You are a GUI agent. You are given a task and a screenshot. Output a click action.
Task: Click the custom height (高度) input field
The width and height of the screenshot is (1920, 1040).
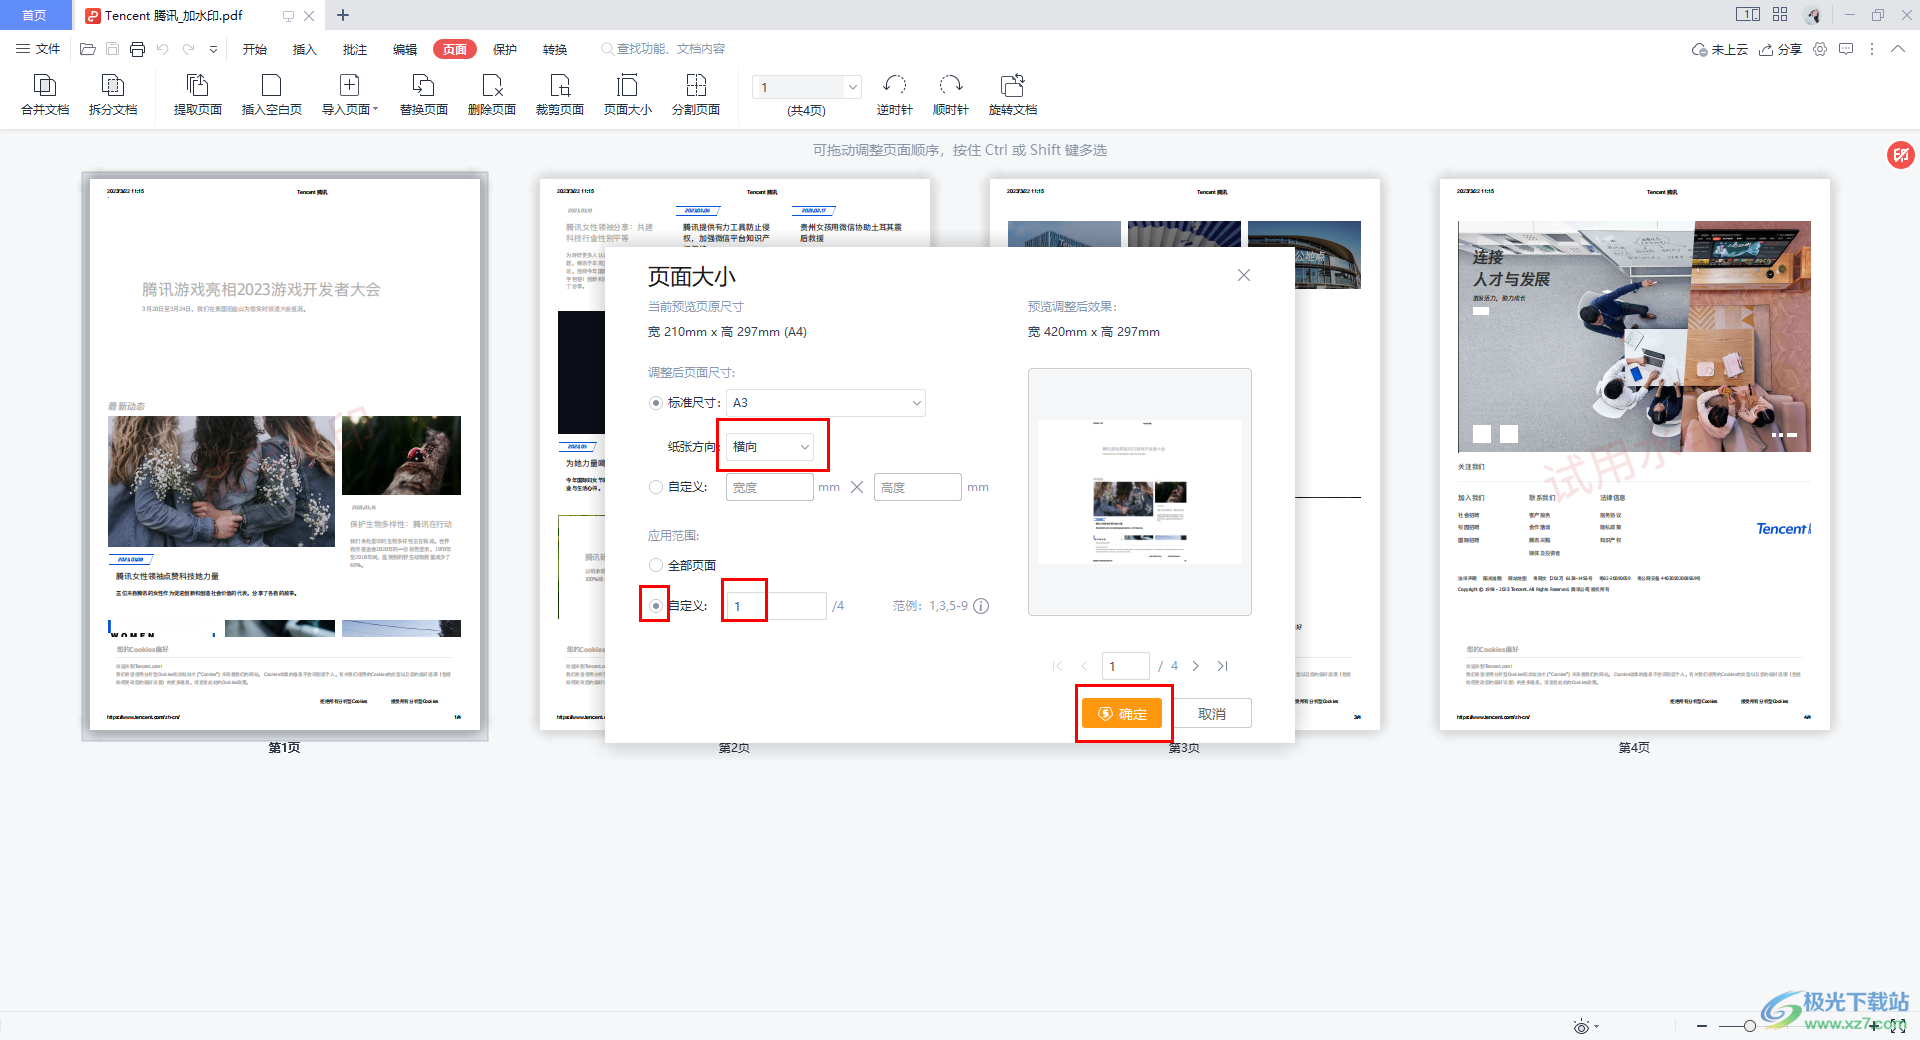pos(917,487)
